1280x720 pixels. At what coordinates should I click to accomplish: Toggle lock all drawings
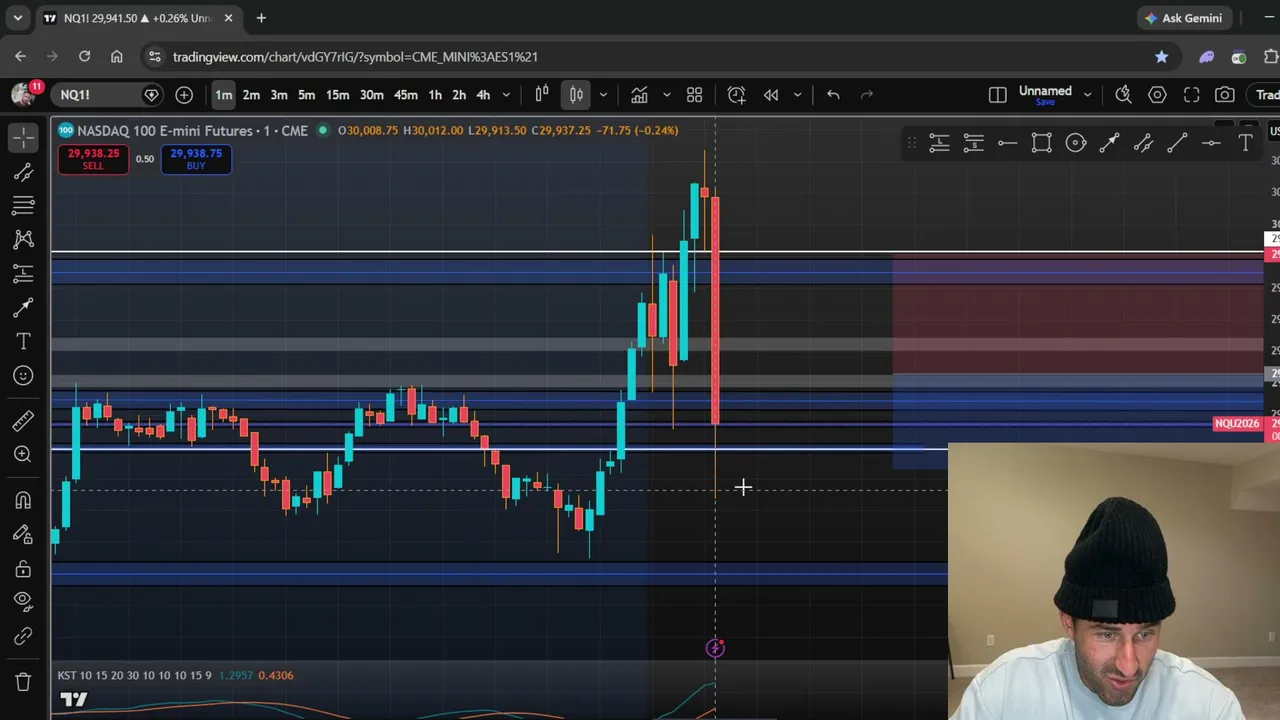click(x=23, y=568)
